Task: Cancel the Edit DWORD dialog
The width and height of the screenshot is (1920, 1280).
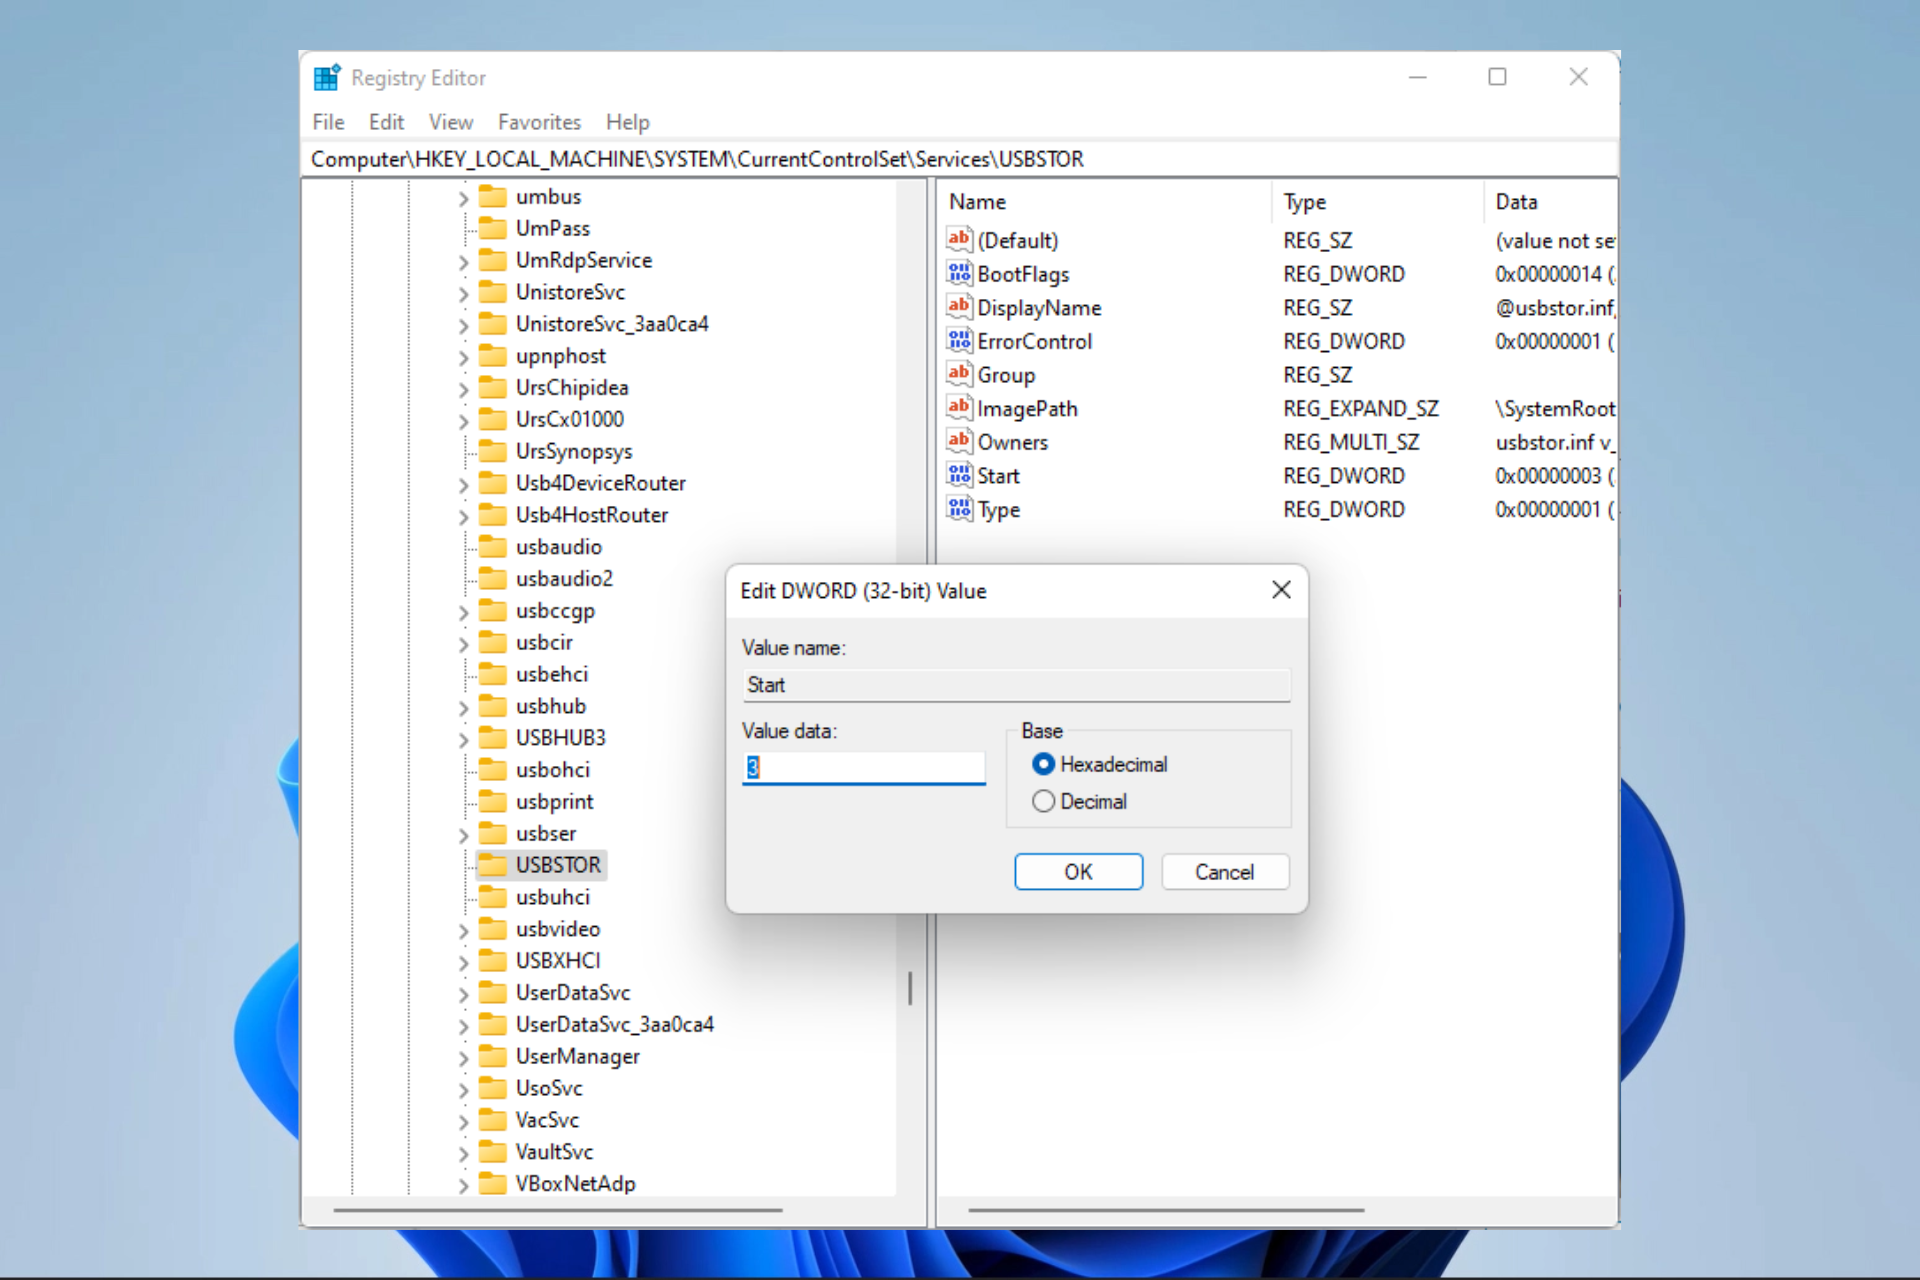Action: pyautogui.click(x=1224, y=872)
